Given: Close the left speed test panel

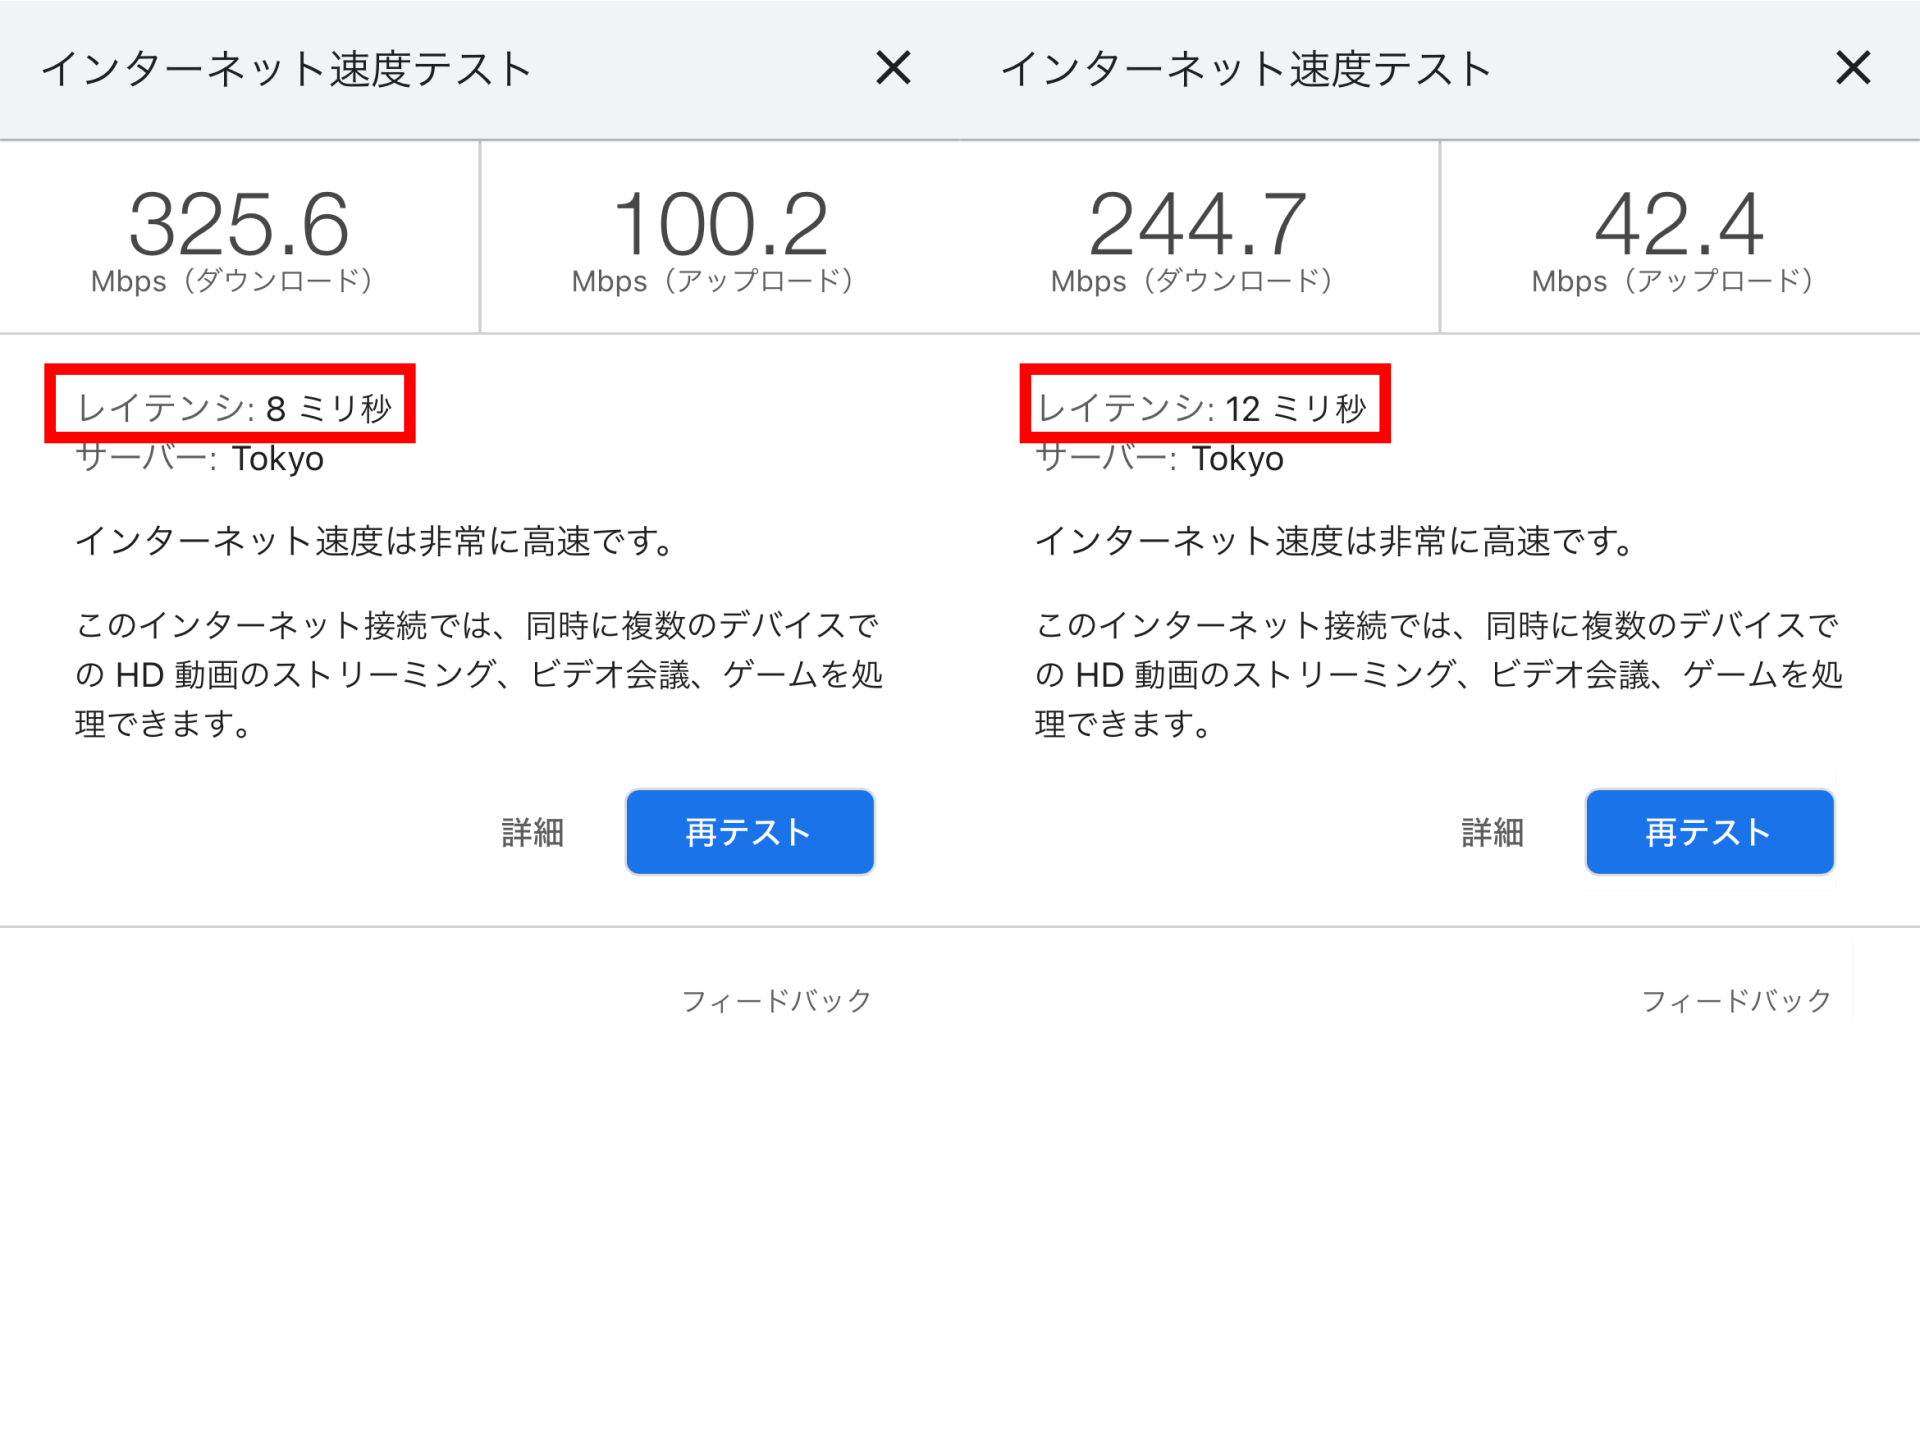Looking at the screenshot, I should (893, 68).
